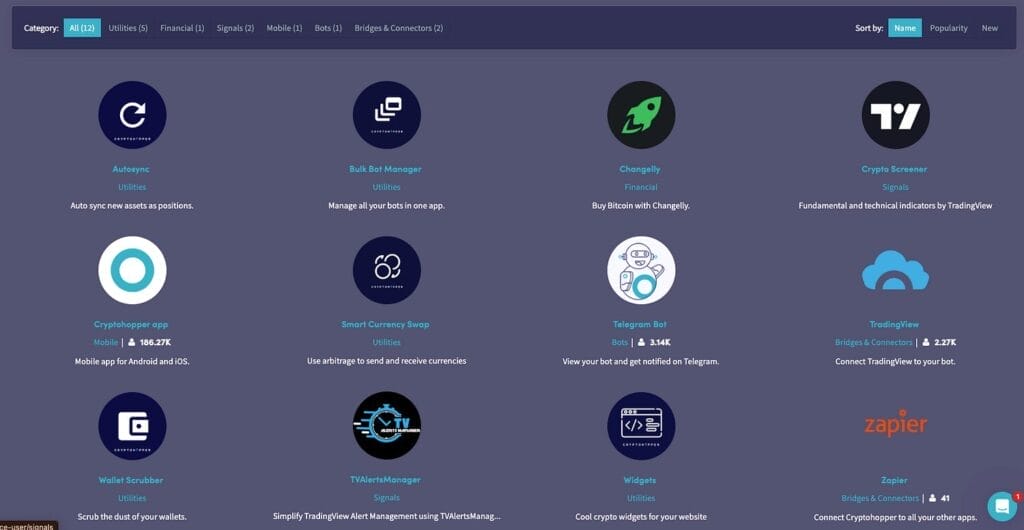
Task: Open the chat support bubble
Action: 1001,505
